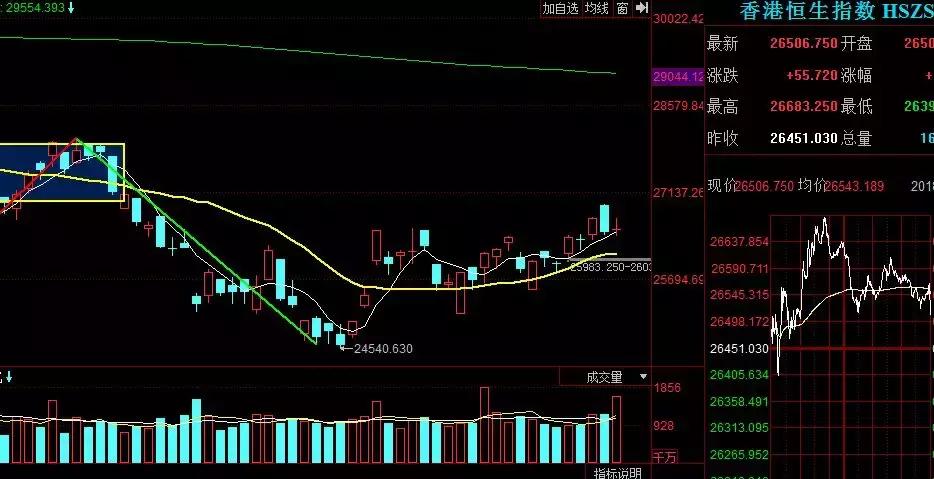Image resolution: width=934 pixels, height=479 pixels.
Task: Click the down arrow beside 亿 in volume panel
Action: click(9, 377)
